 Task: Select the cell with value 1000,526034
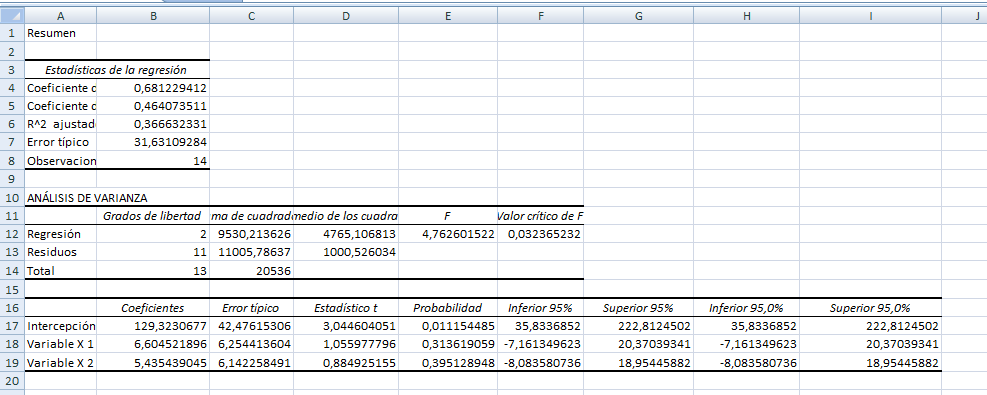pyautogui.click(x=346, y=252)
